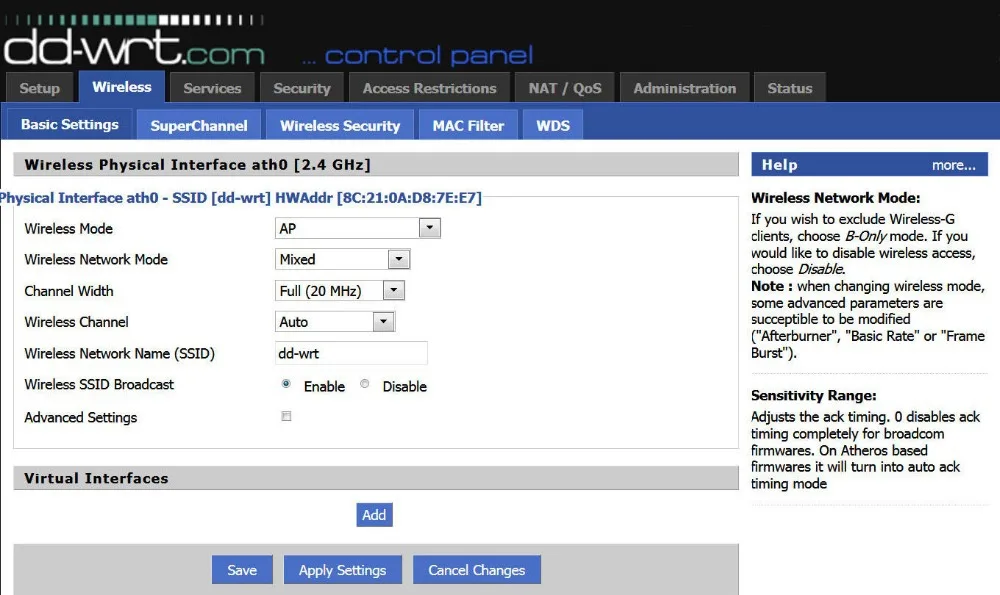
Task: Open the Status tab
Action: [x=790, y=88]
